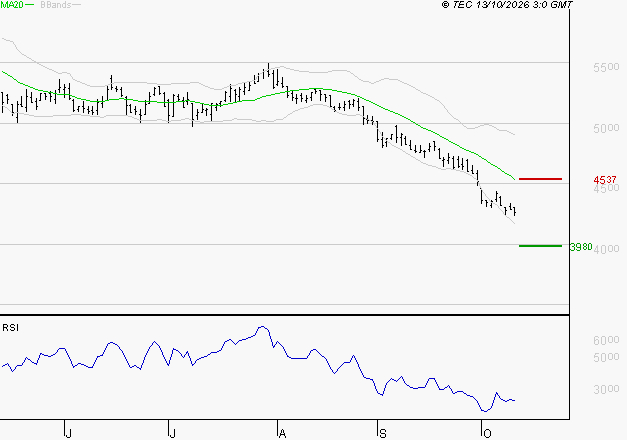Click the O month marker on time axis
The height and width of the screenshot is (440, 627).
click(487, 434)
